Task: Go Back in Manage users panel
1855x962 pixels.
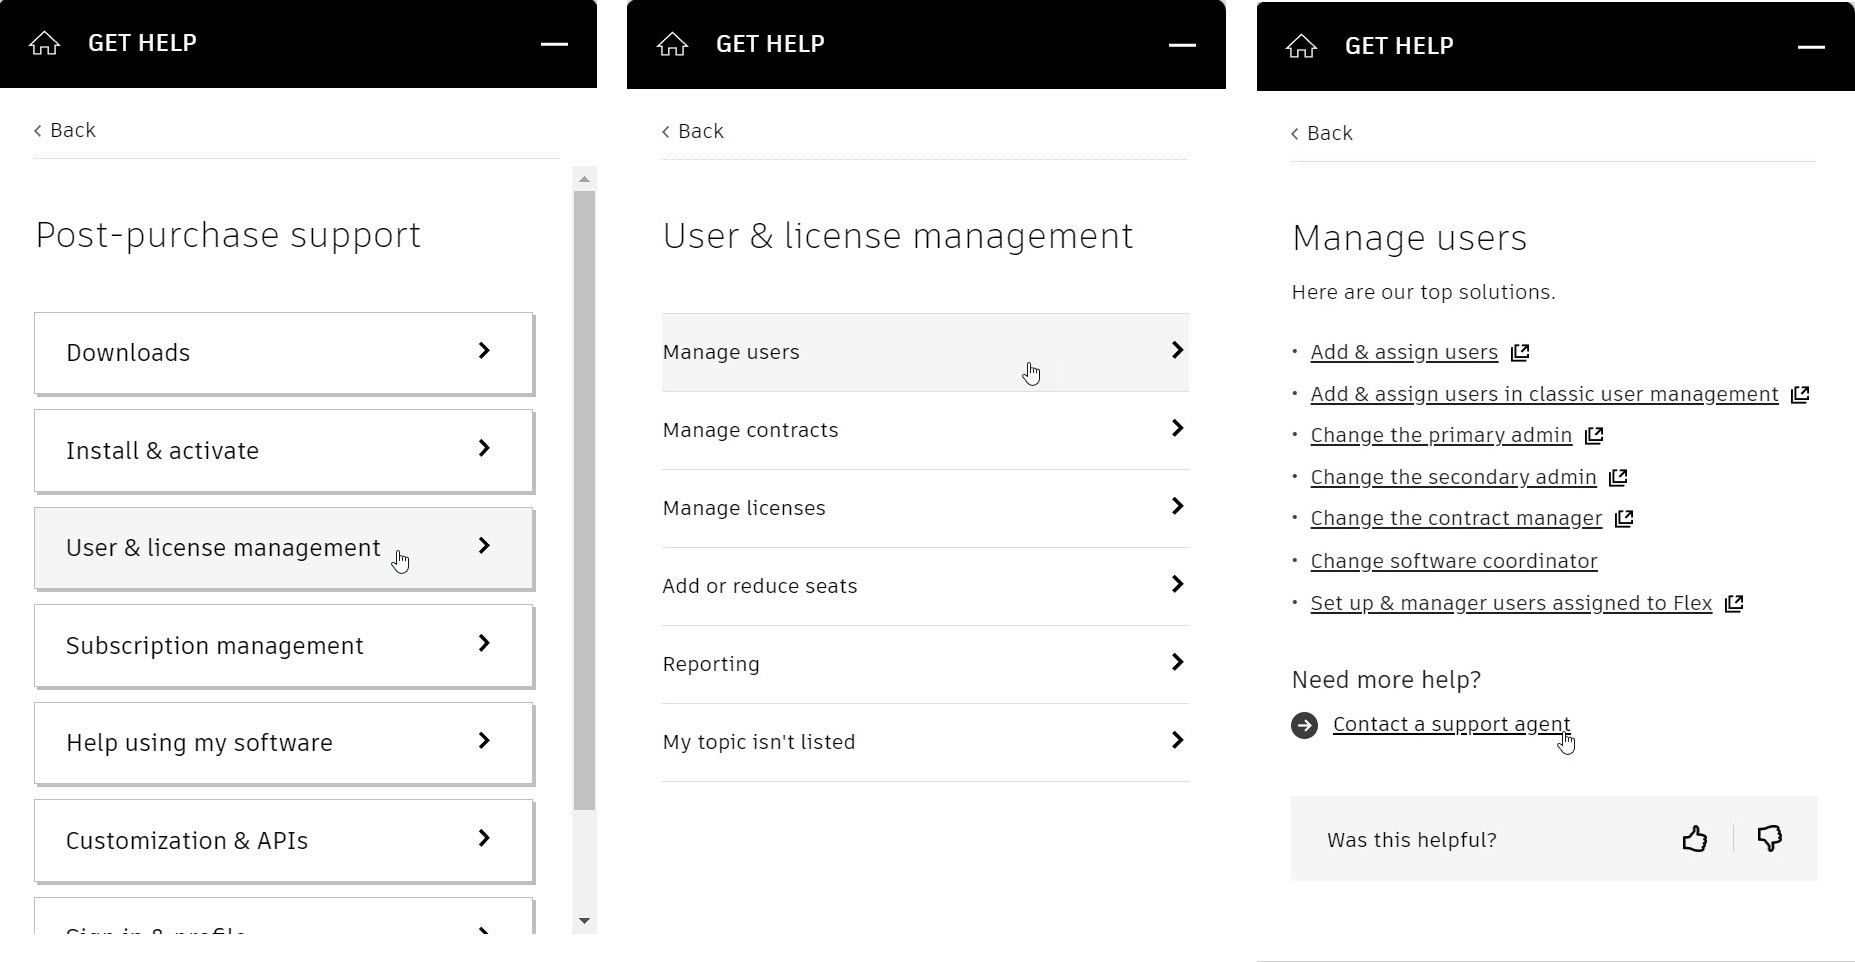Action: pyautogui.click(x=1322, y=133)
